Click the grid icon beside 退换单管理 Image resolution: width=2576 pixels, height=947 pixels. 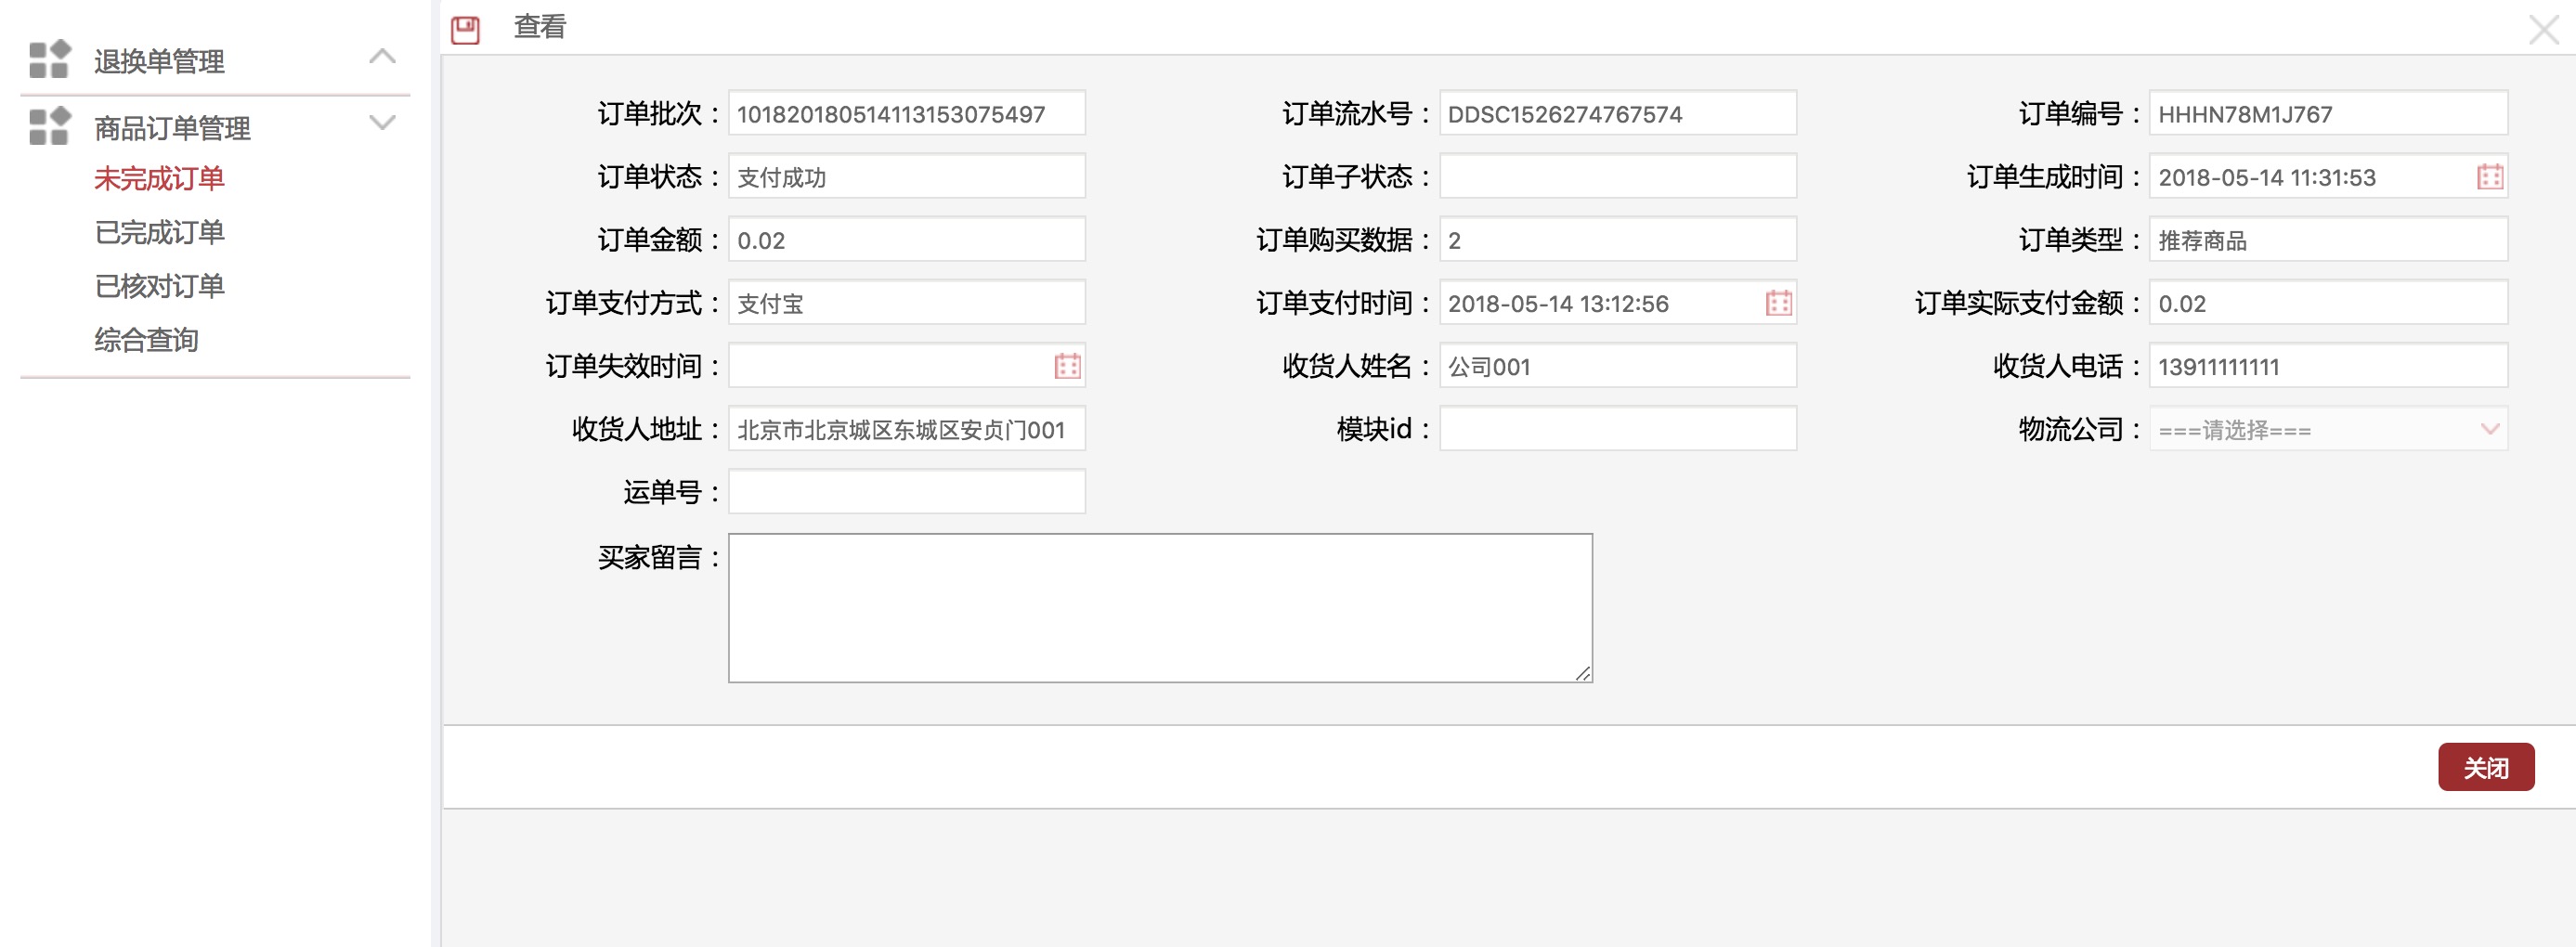click(49, 58)
